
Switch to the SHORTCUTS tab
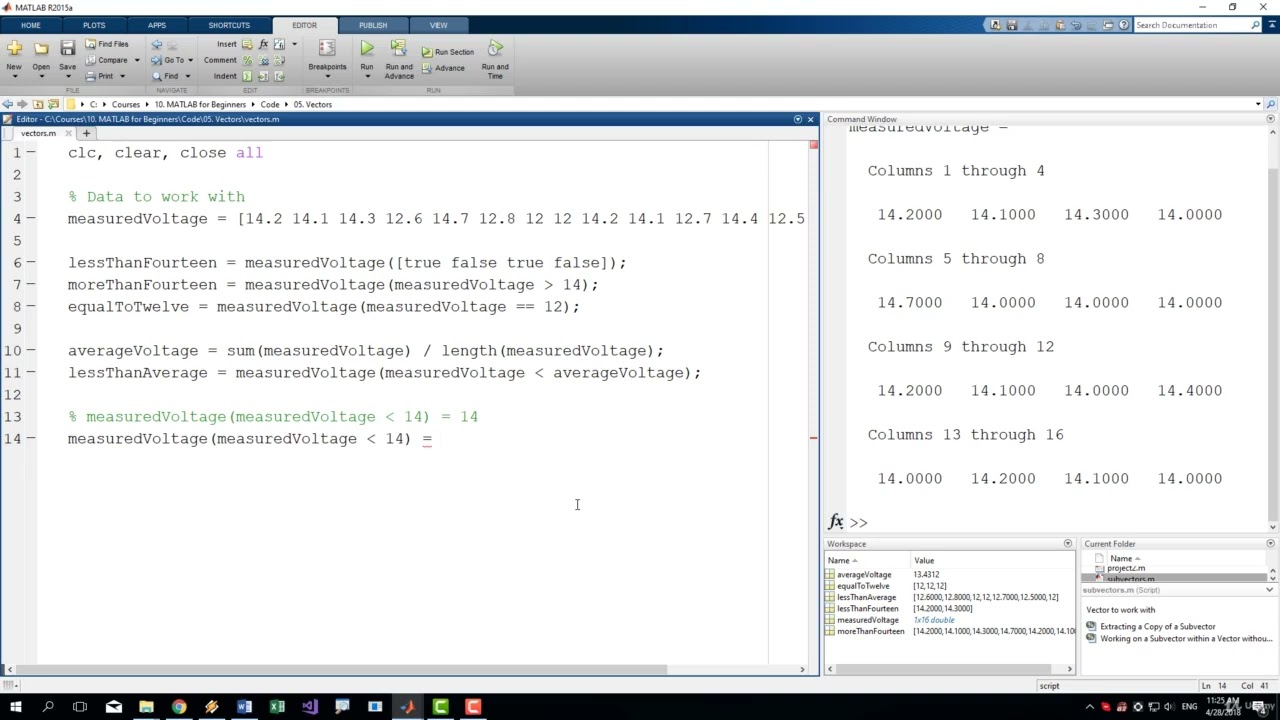(229, 25)
